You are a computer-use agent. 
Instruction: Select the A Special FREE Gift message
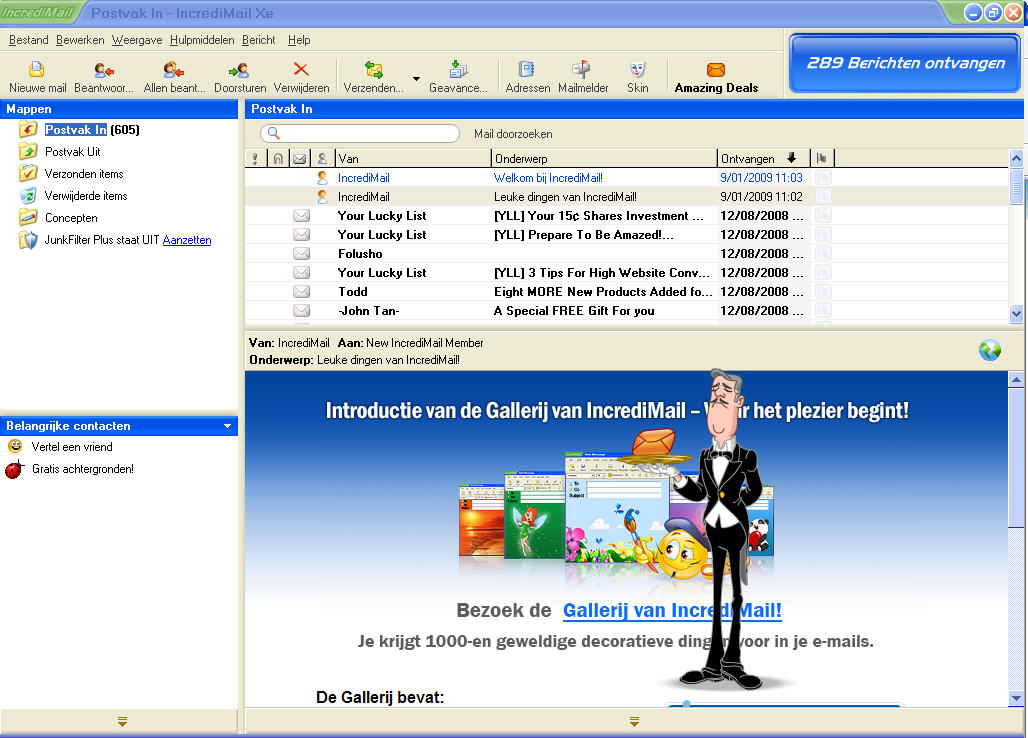tap(626, 310)
